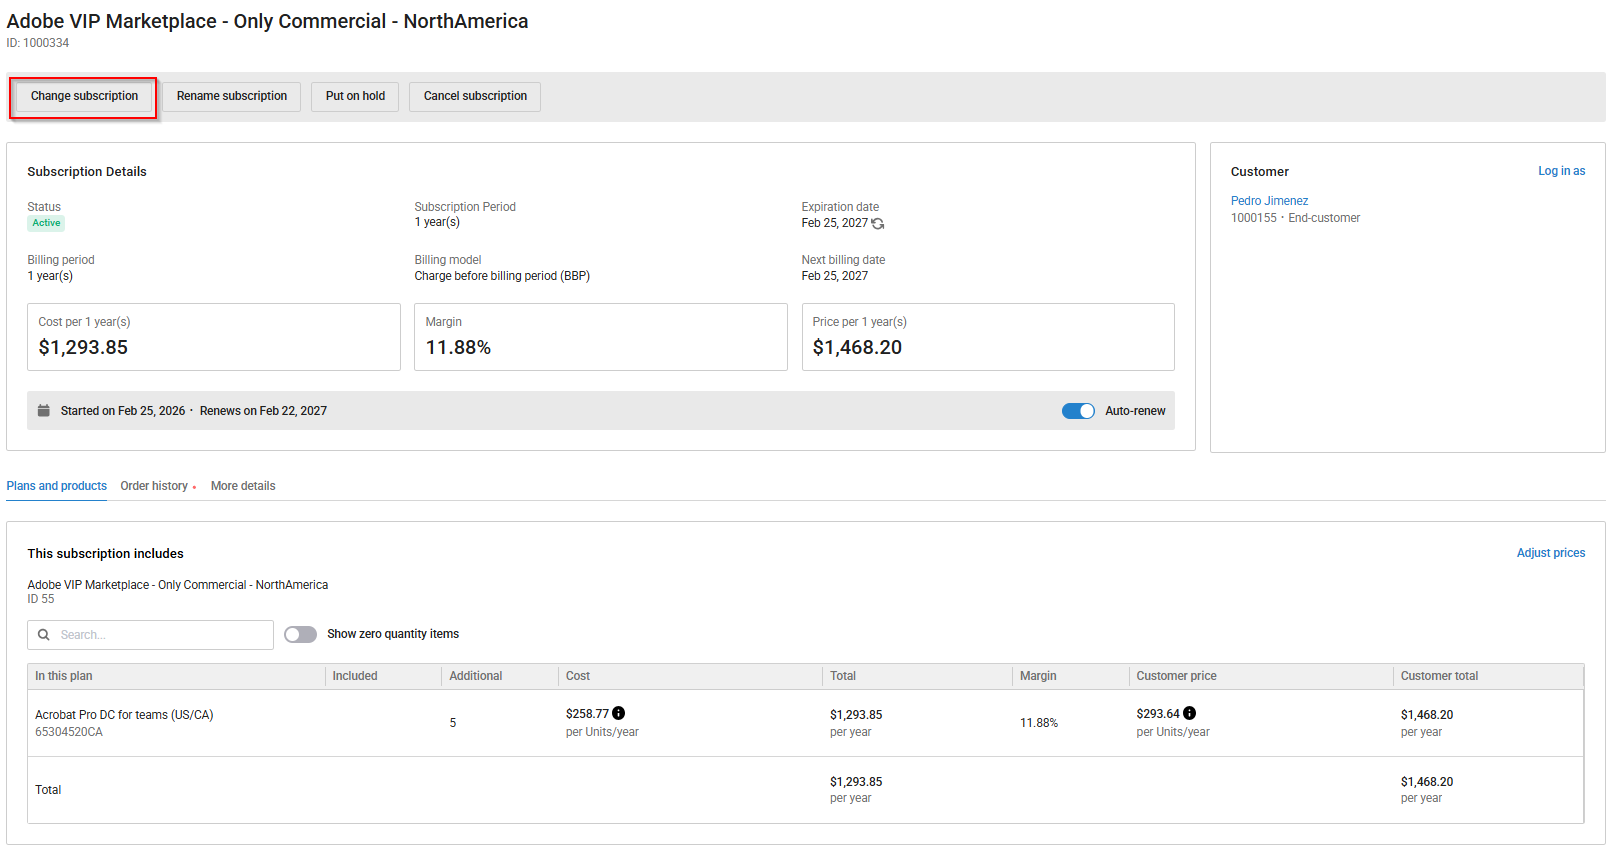Select the Acrobat Pro DC for teams row

[124, 722]
